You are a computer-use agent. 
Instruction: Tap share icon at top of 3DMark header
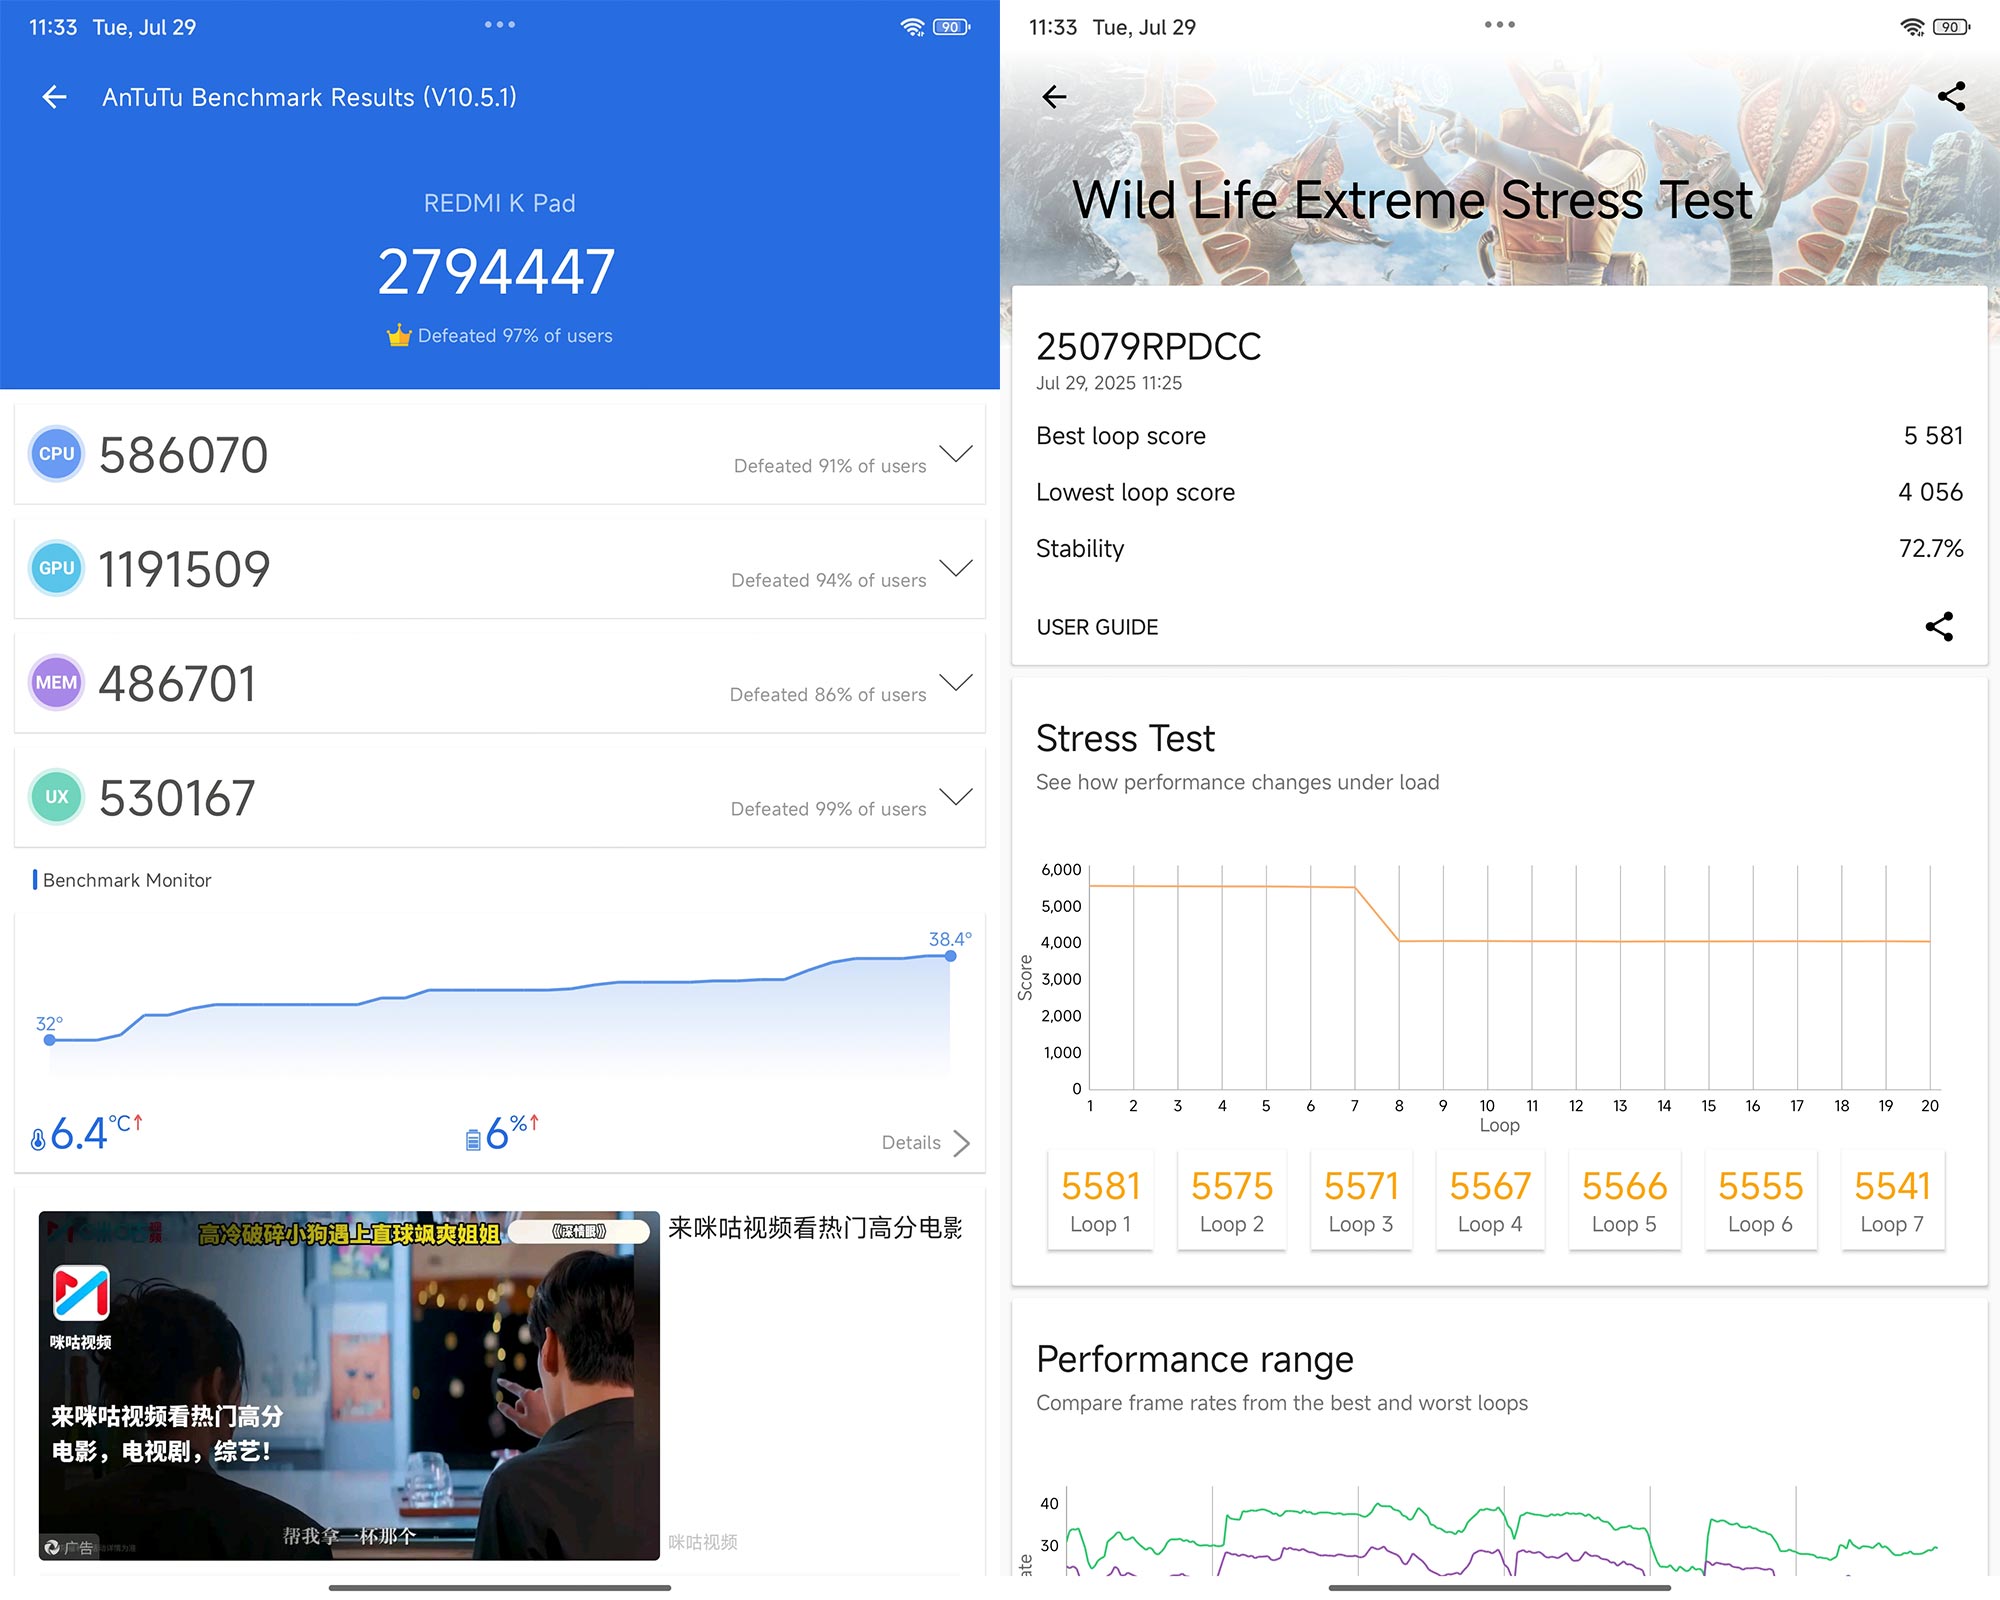point(1951,96)
